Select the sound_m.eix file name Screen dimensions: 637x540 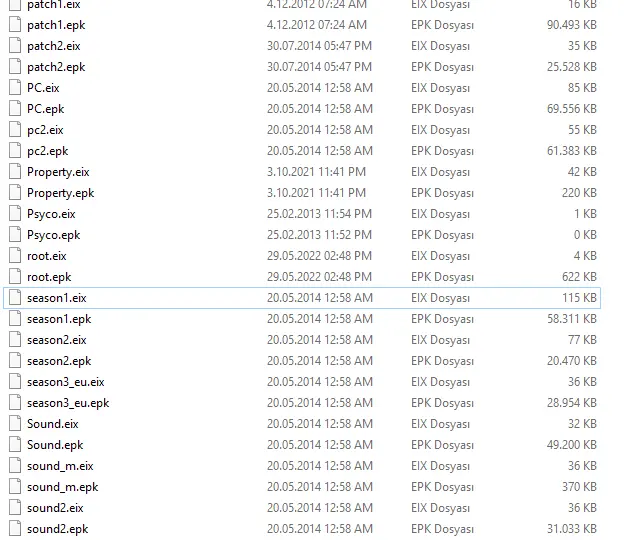point(60,466)
